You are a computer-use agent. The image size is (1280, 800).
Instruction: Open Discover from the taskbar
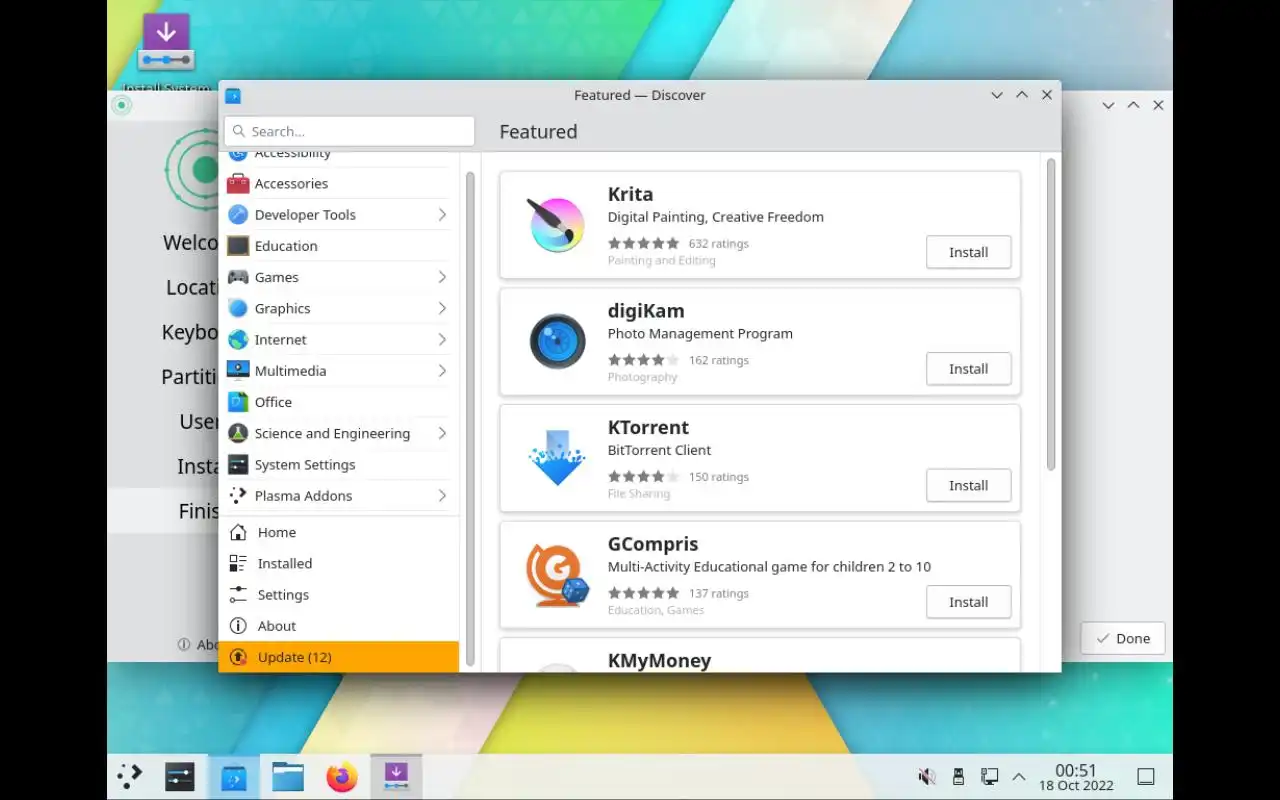(x=234, y=776)
